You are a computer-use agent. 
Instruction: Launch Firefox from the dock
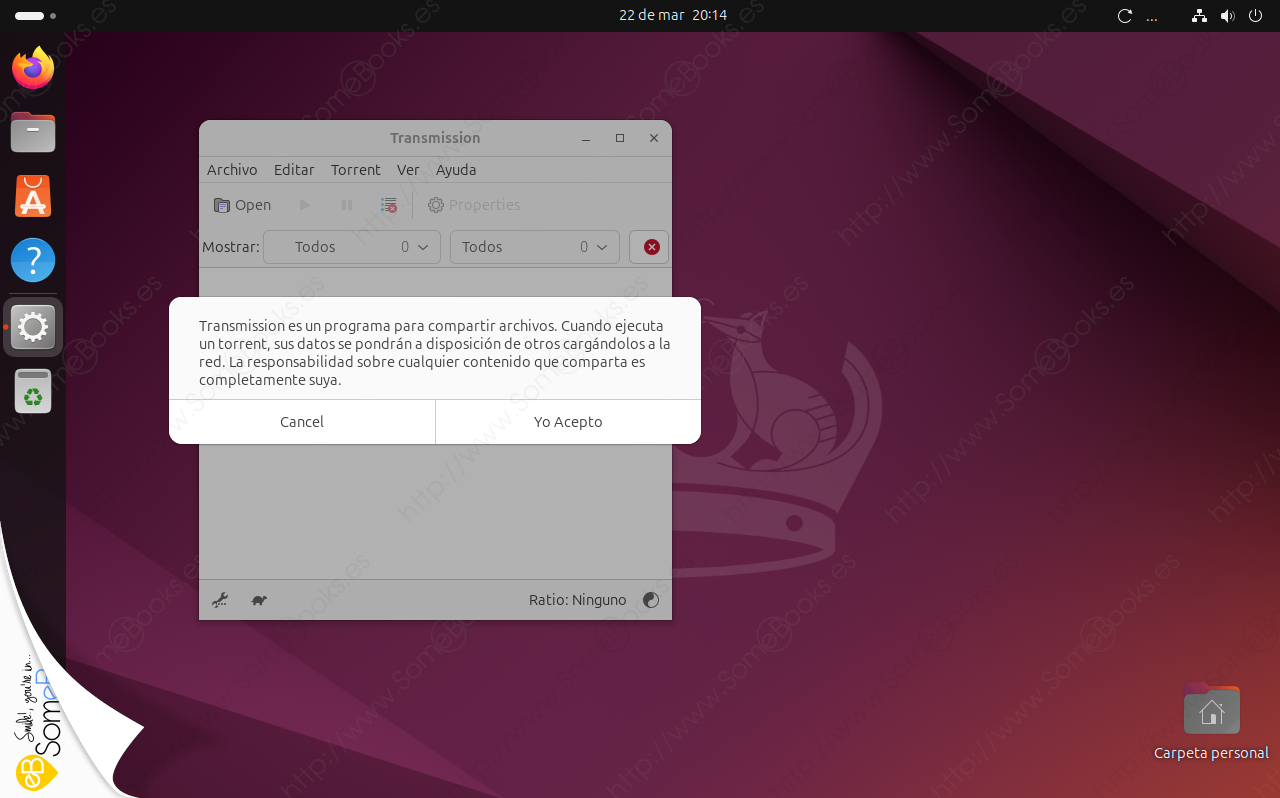(x=33, y=68)
